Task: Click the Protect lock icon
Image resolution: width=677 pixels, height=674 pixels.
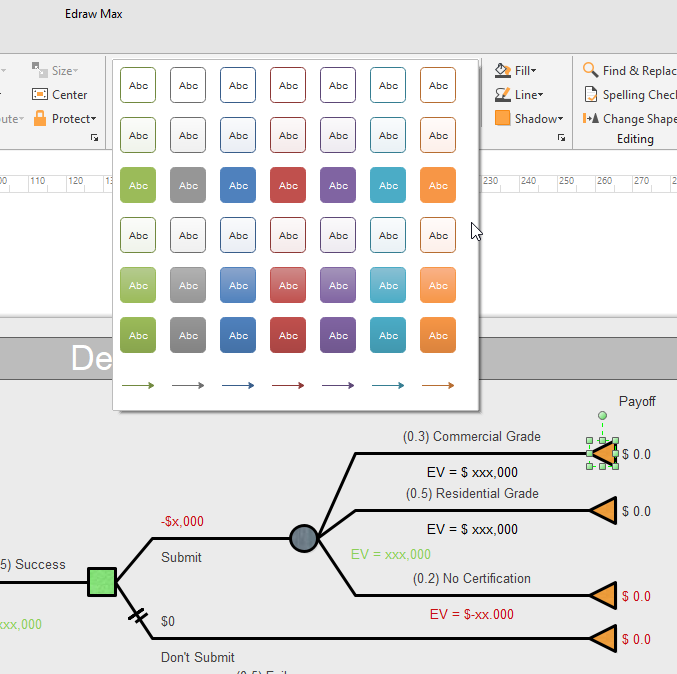Action: tap(40, 118)
